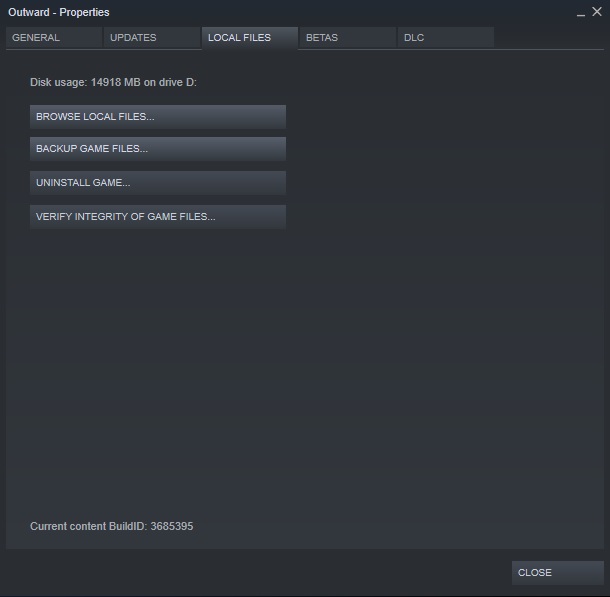The height and width of the screenshot is (597, 610).
Task: Click the build number 3685395
Action: pyautogui.click(x=171, y=526)
